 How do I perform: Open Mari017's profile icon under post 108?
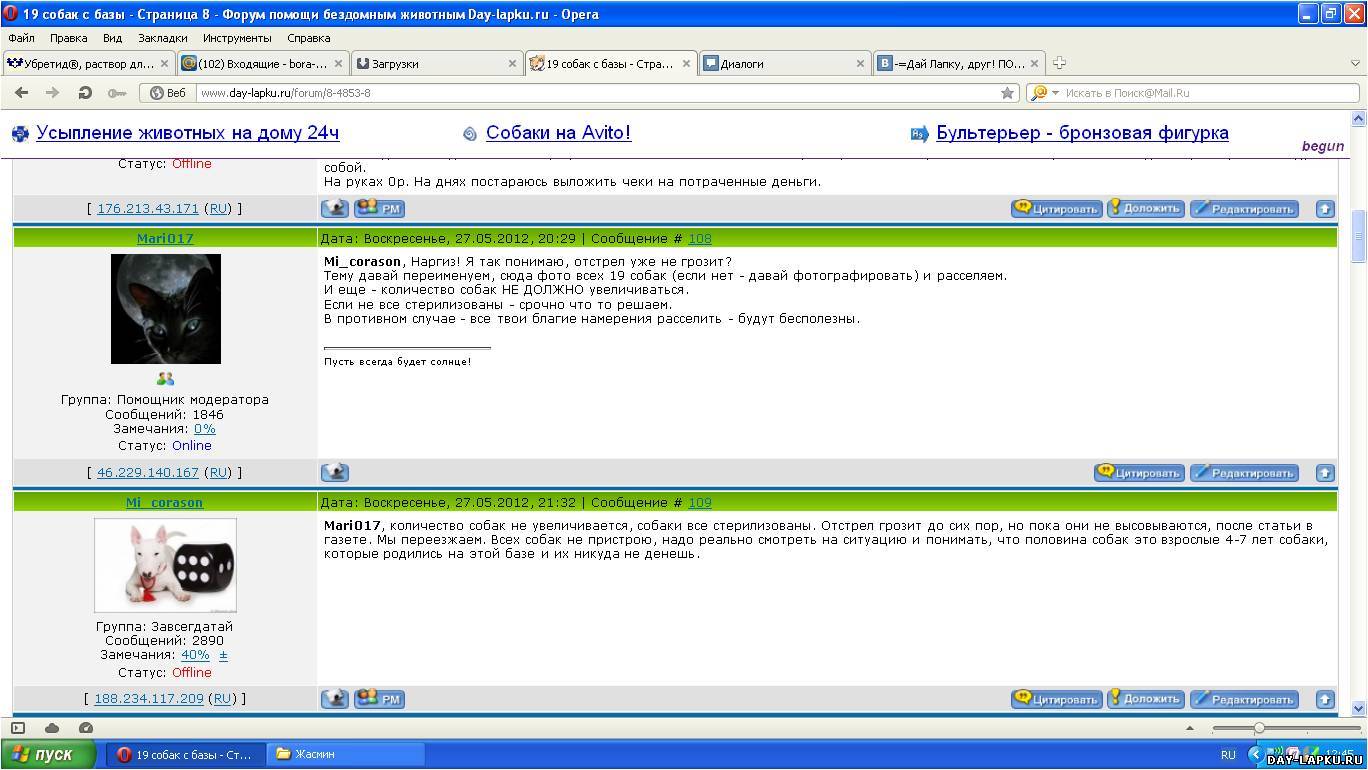click(x=334, y=473)
